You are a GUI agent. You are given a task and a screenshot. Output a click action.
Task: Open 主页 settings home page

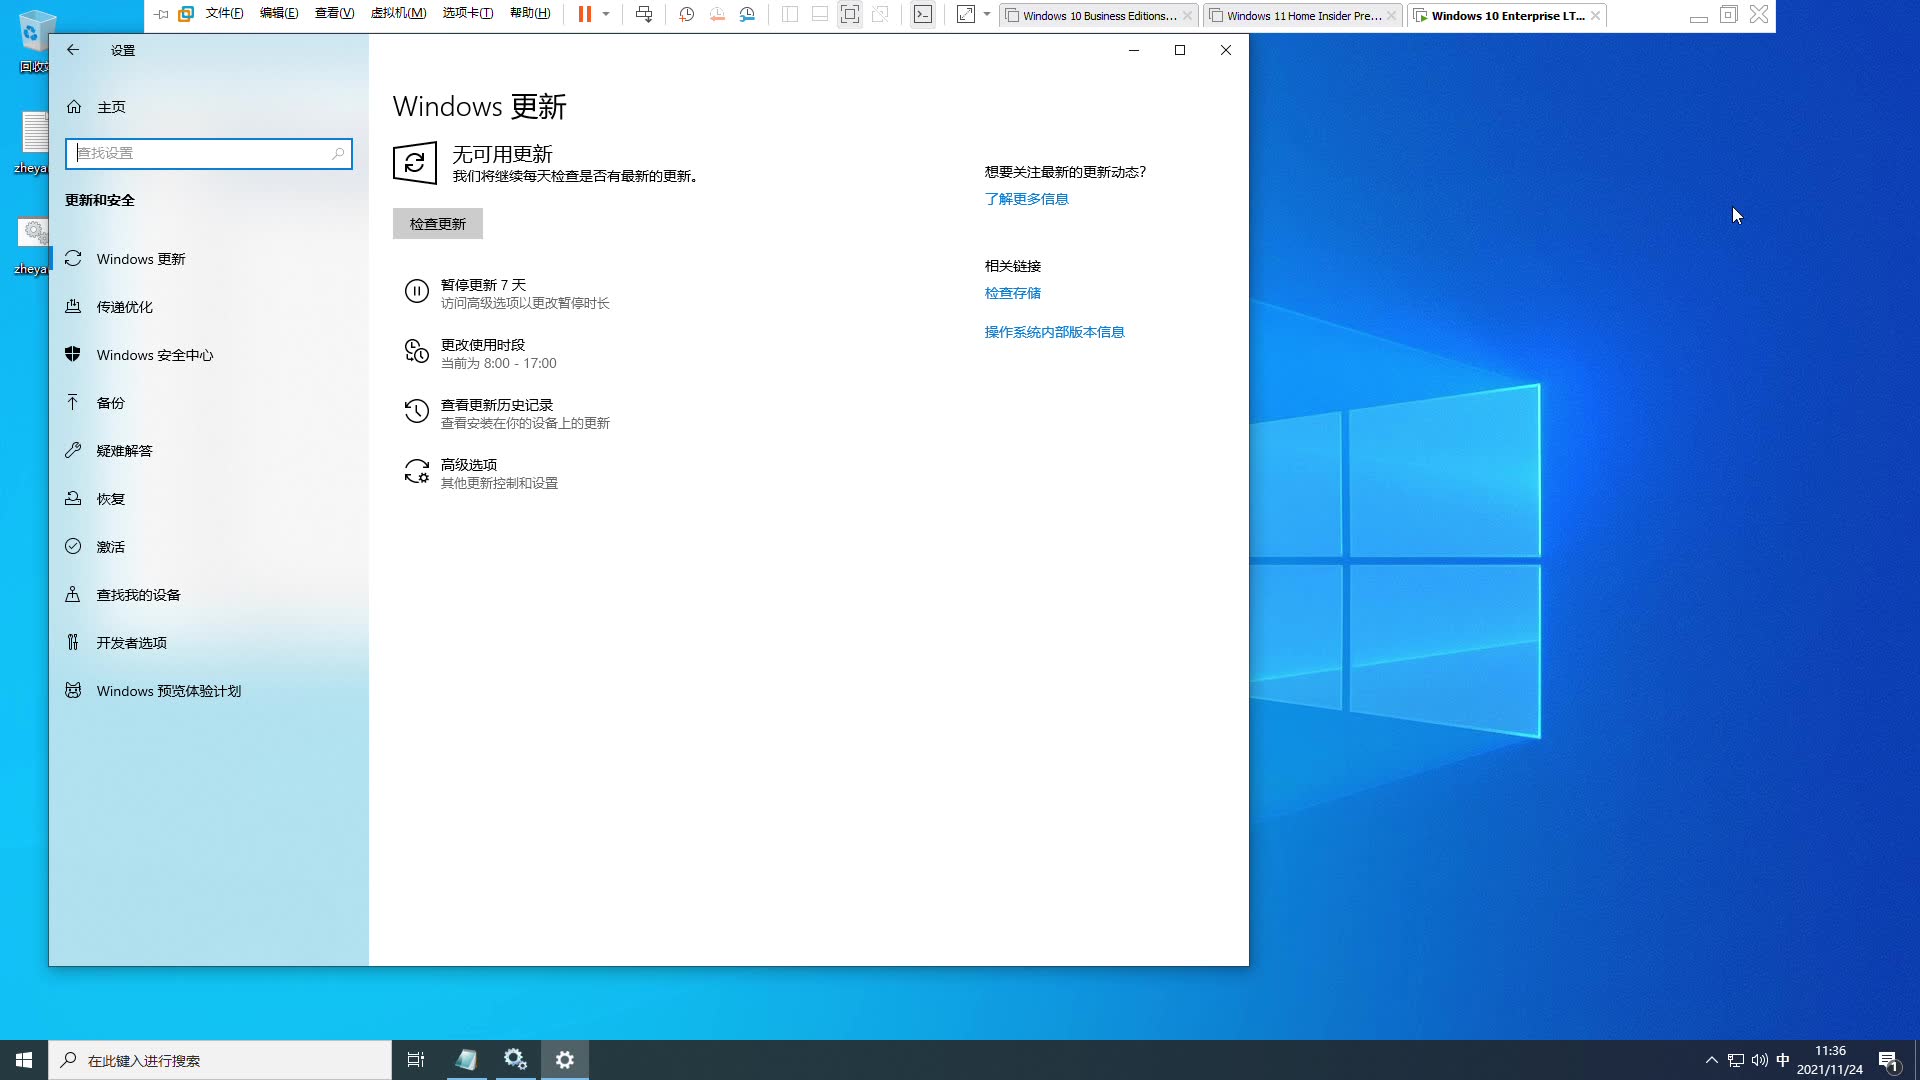tap(111, 107)
